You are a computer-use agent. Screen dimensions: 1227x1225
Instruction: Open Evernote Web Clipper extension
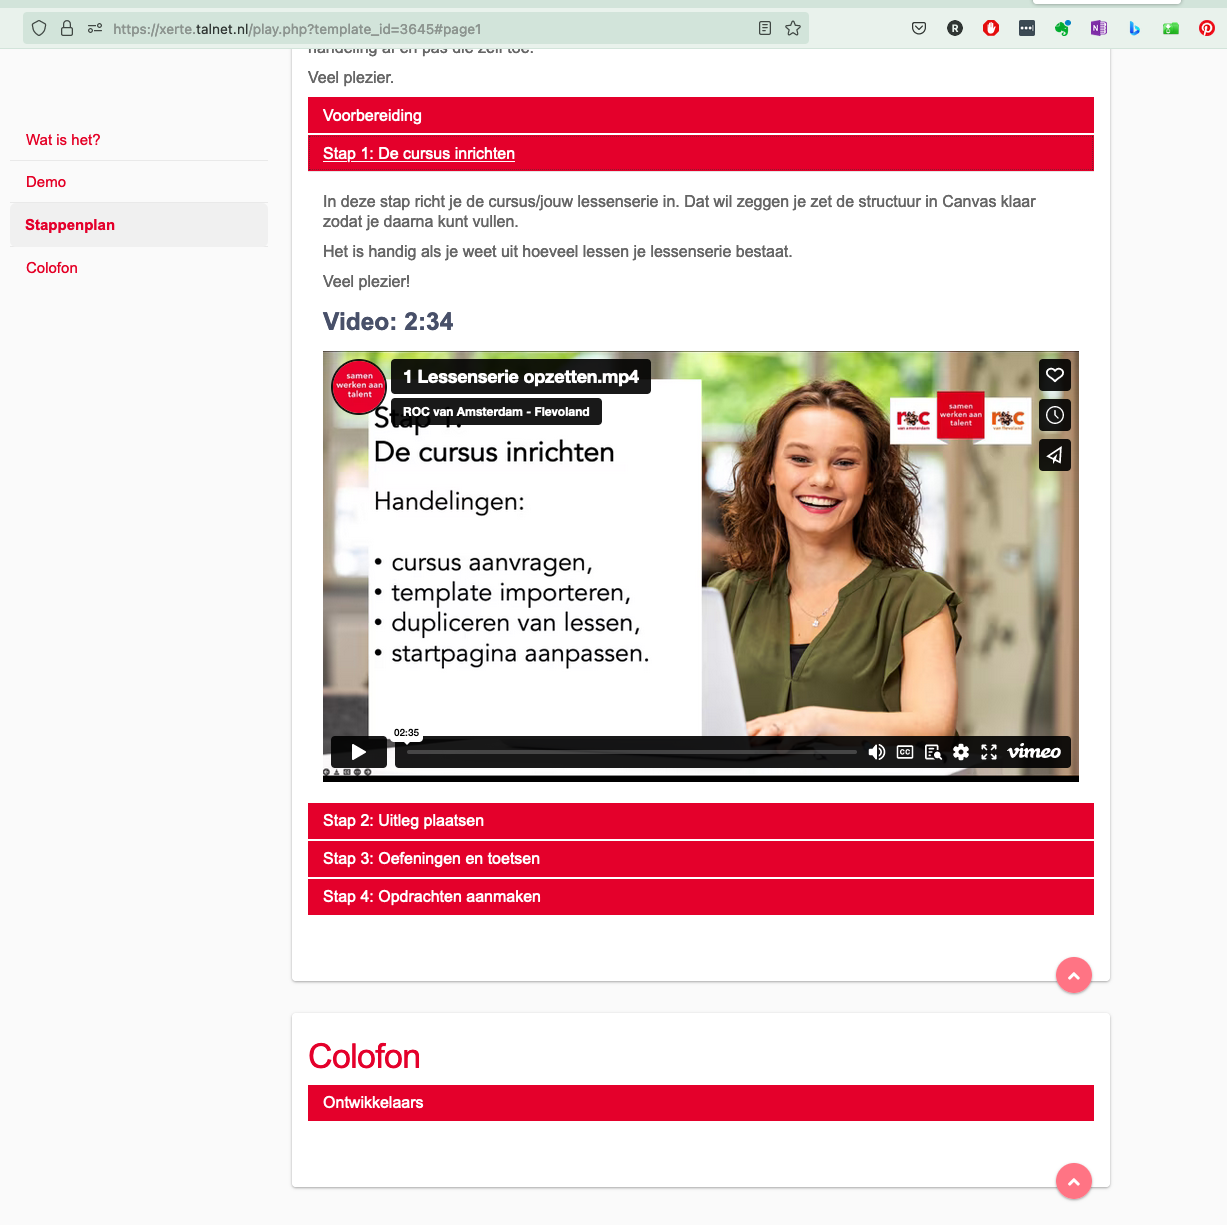click(x=1063, y=28)
